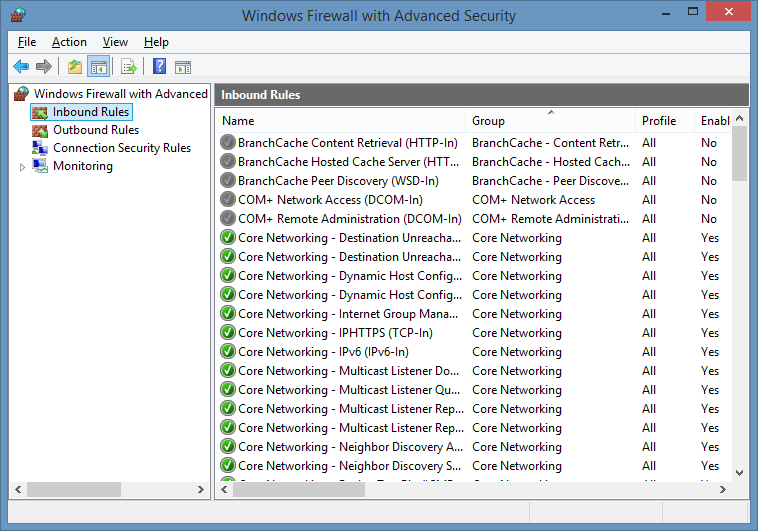Open the View menu

pos(115,42)
